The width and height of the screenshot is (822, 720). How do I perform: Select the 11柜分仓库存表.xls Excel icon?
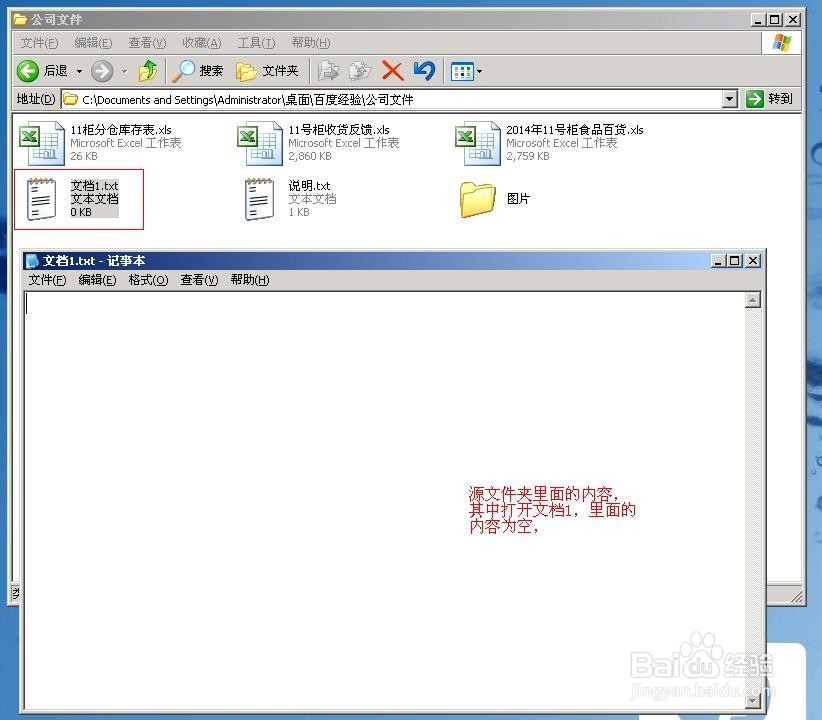pyautogui.click(x=42, y=143)
